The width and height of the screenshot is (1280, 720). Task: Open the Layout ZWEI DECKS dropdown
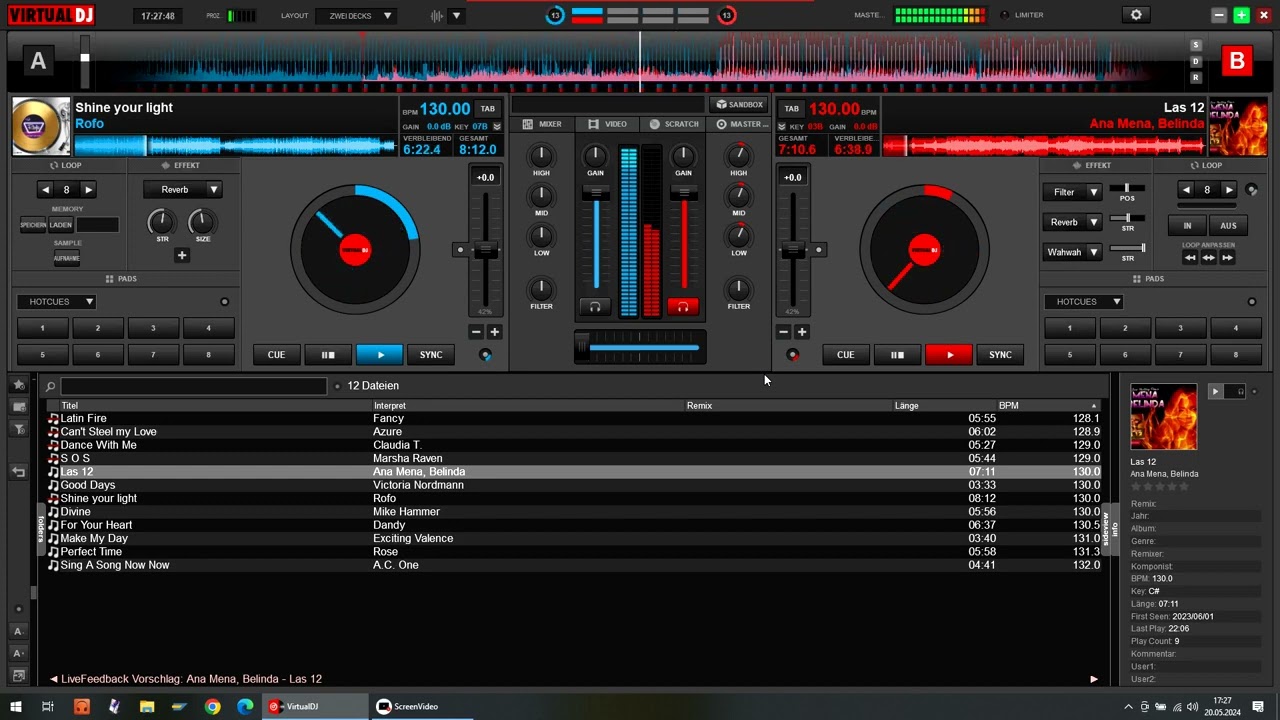(x=356, y=16)
